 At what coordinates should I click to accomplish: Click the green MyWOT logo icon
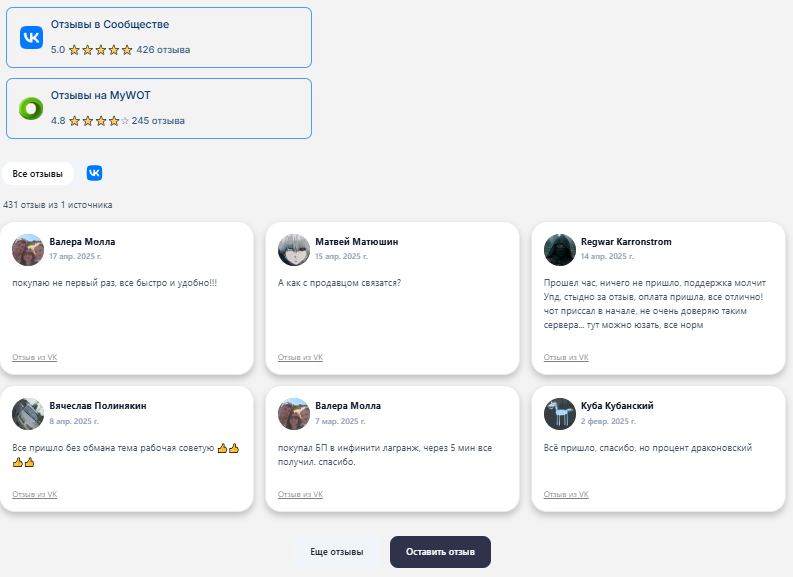coord(31,108)
